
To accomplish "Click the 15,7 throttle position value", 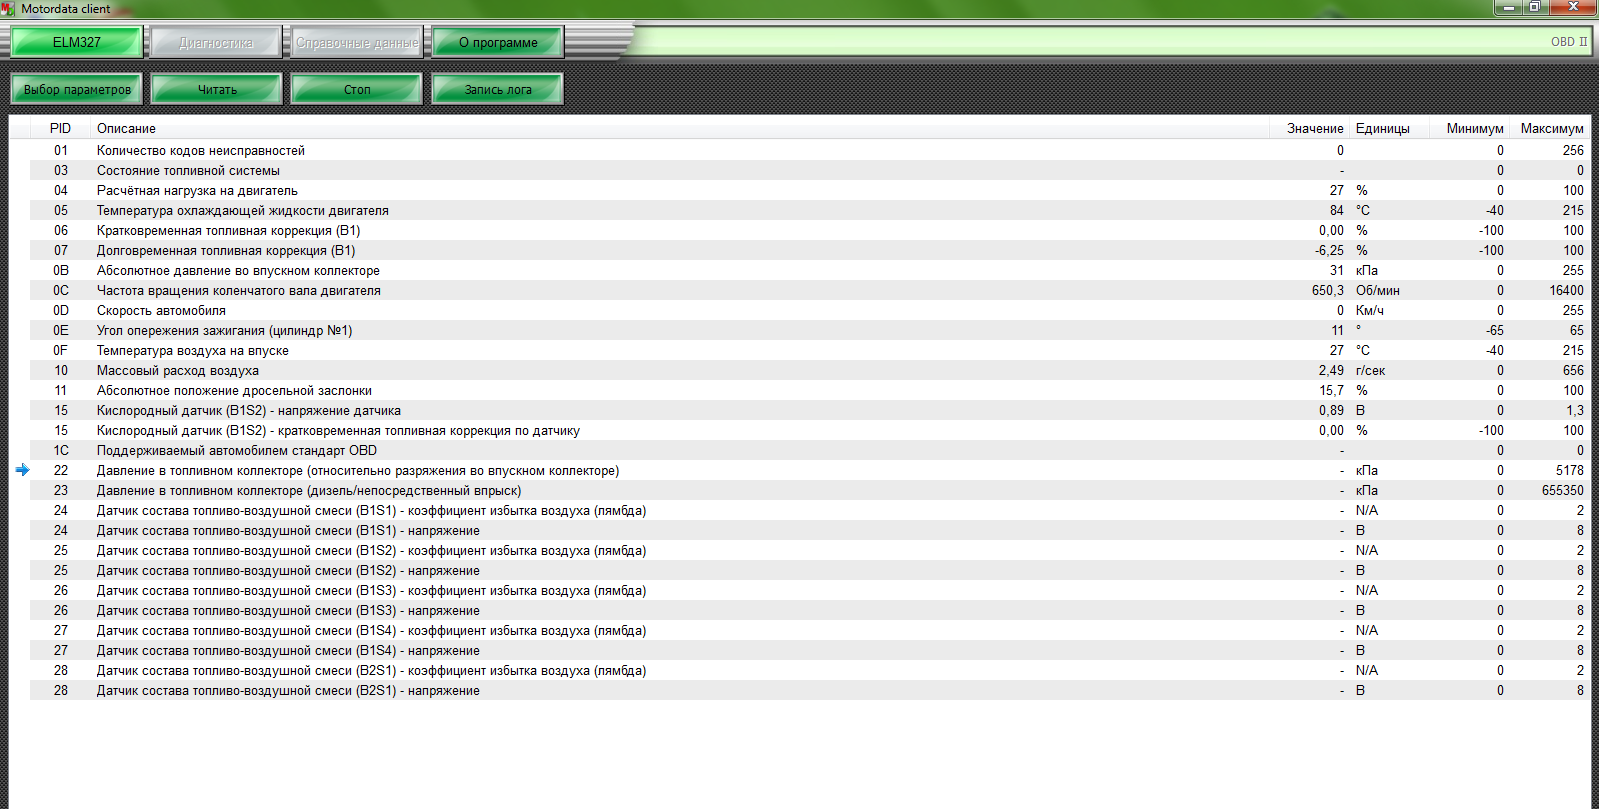I will (x=1331, y=390).
